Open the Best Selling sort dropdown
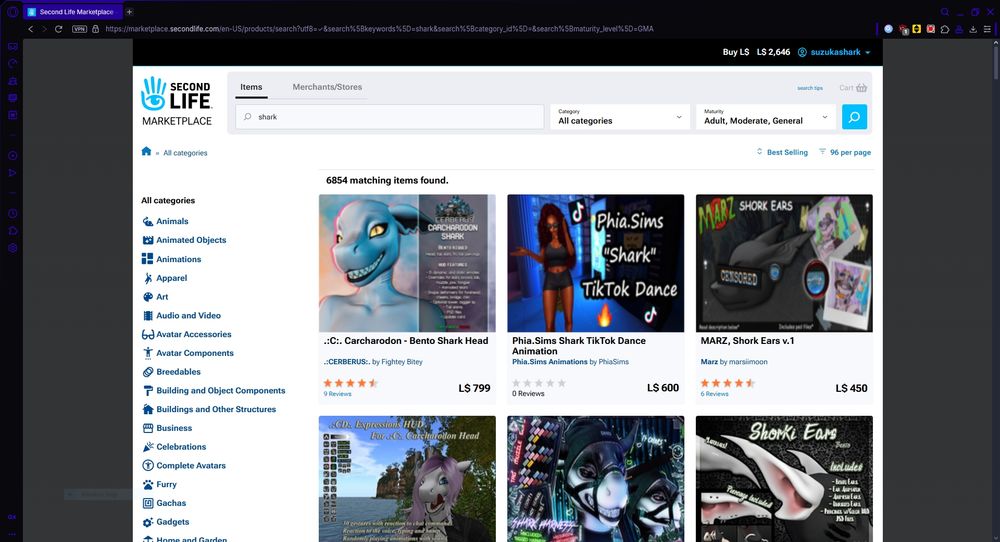The image size is (1000, 542). 782,152
